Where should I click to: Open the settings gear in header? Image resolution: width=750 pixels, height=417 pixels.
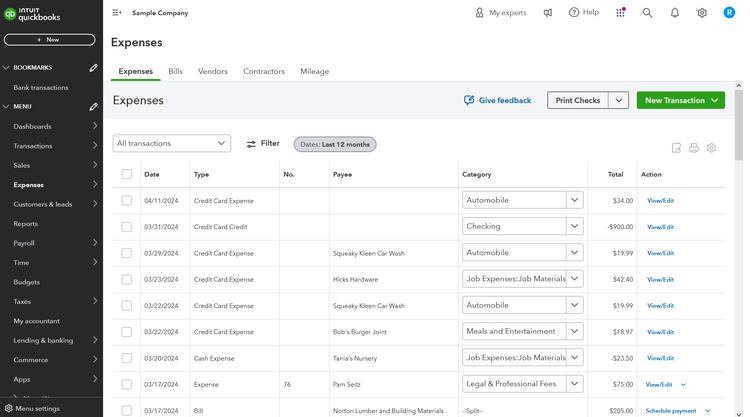[x=702, y=12]
